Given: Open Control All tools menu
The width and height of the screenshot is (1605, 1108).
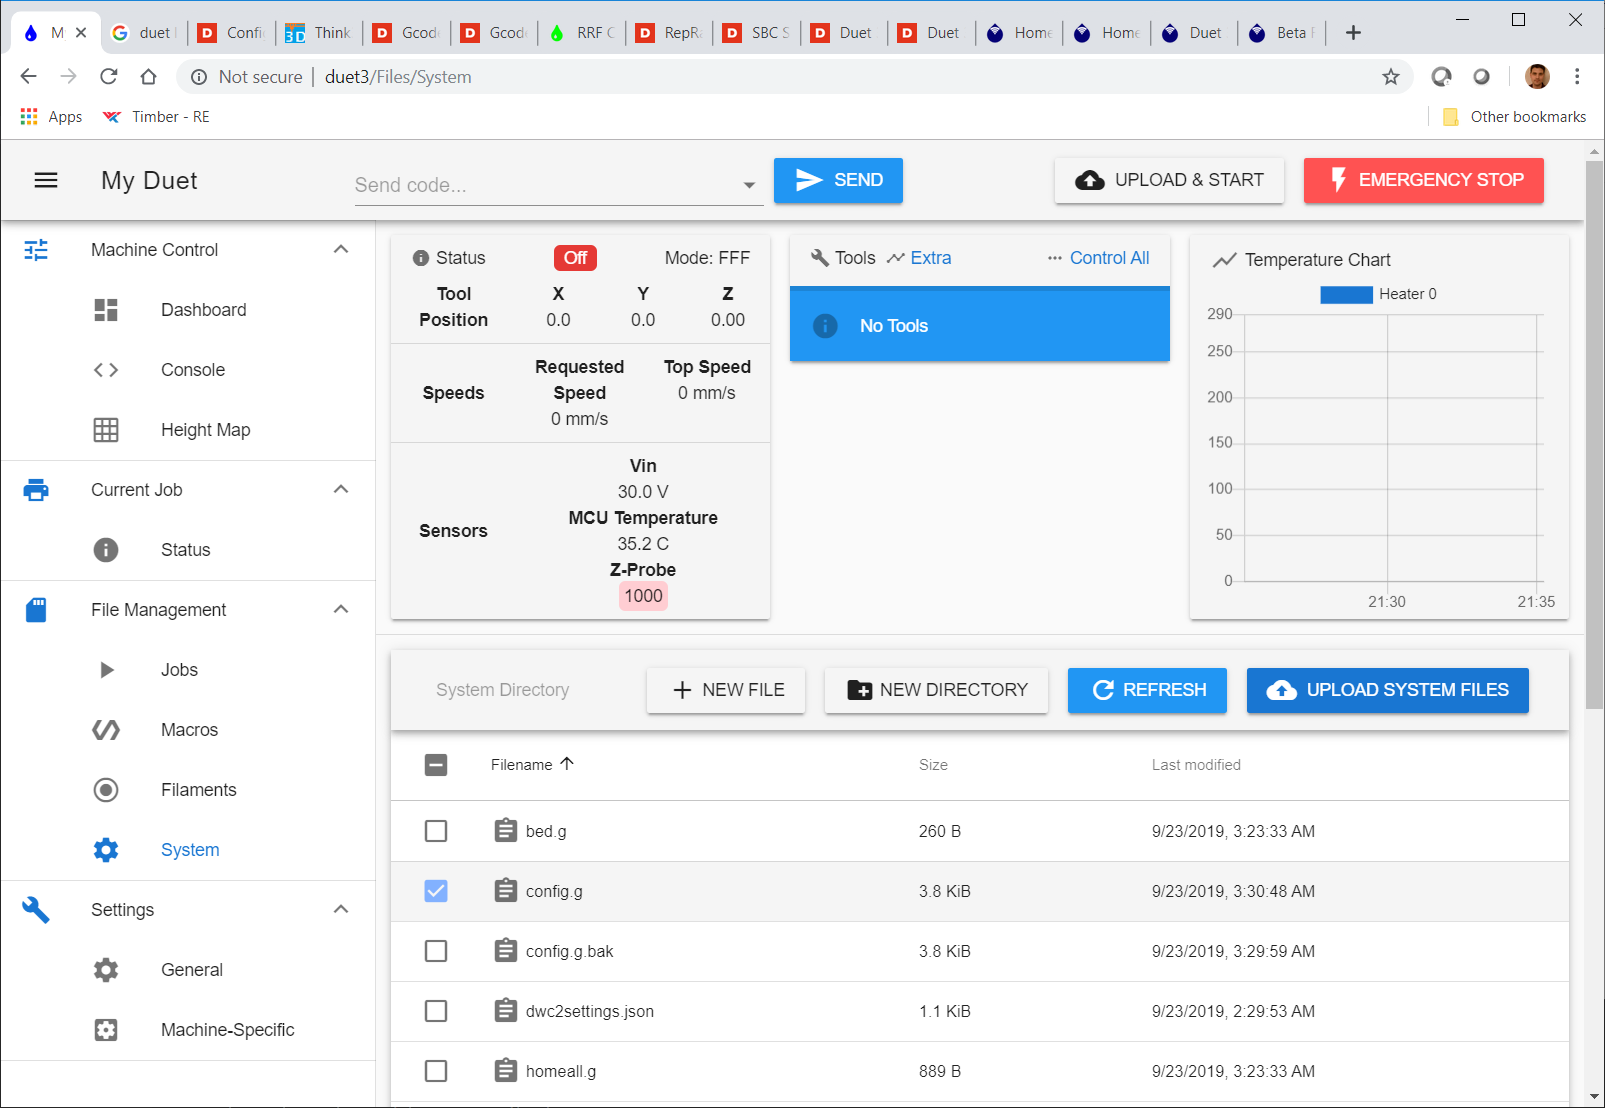Looking at the screenshot, I should click(1098, 258).
